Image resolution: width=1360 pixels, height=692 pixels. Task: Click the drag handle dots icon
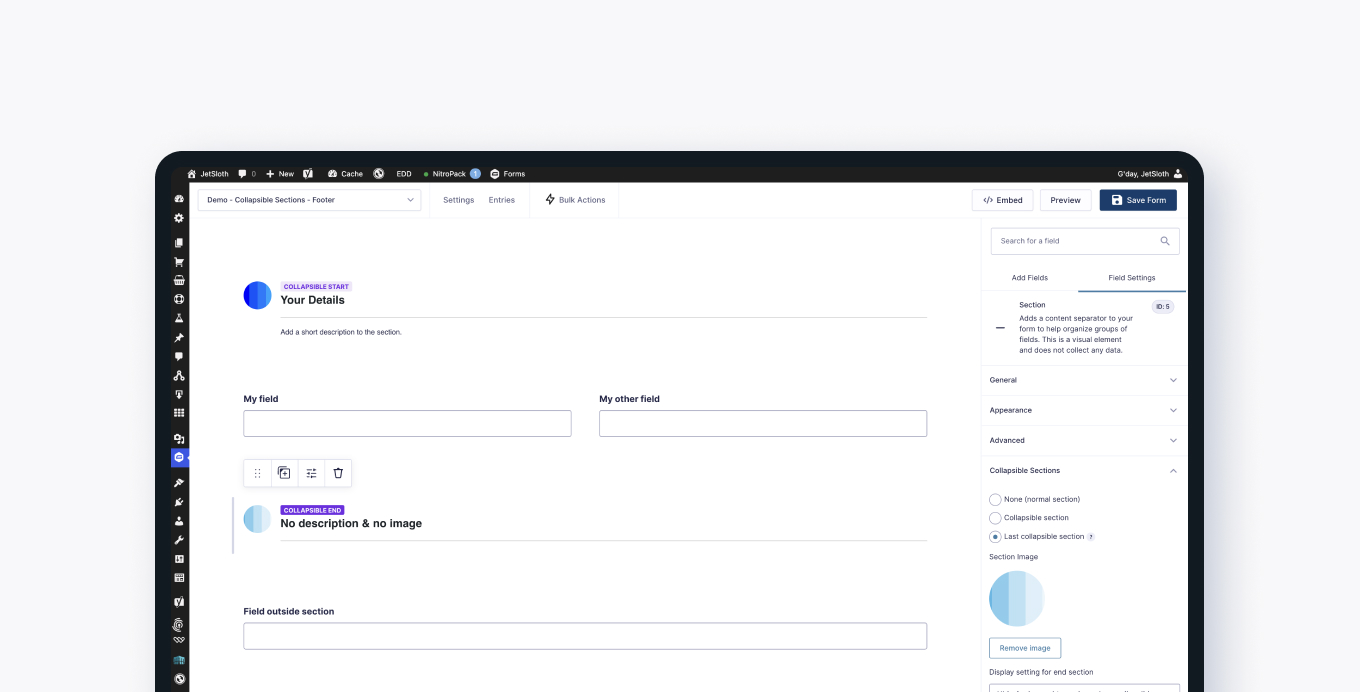pos(257,473)
